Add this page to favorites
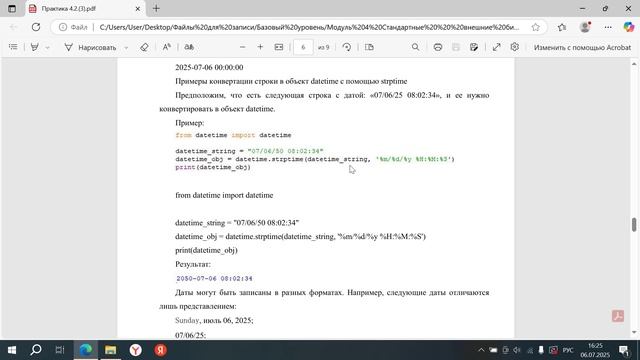This screenshot has height=360, width=640. click(536, 27)
